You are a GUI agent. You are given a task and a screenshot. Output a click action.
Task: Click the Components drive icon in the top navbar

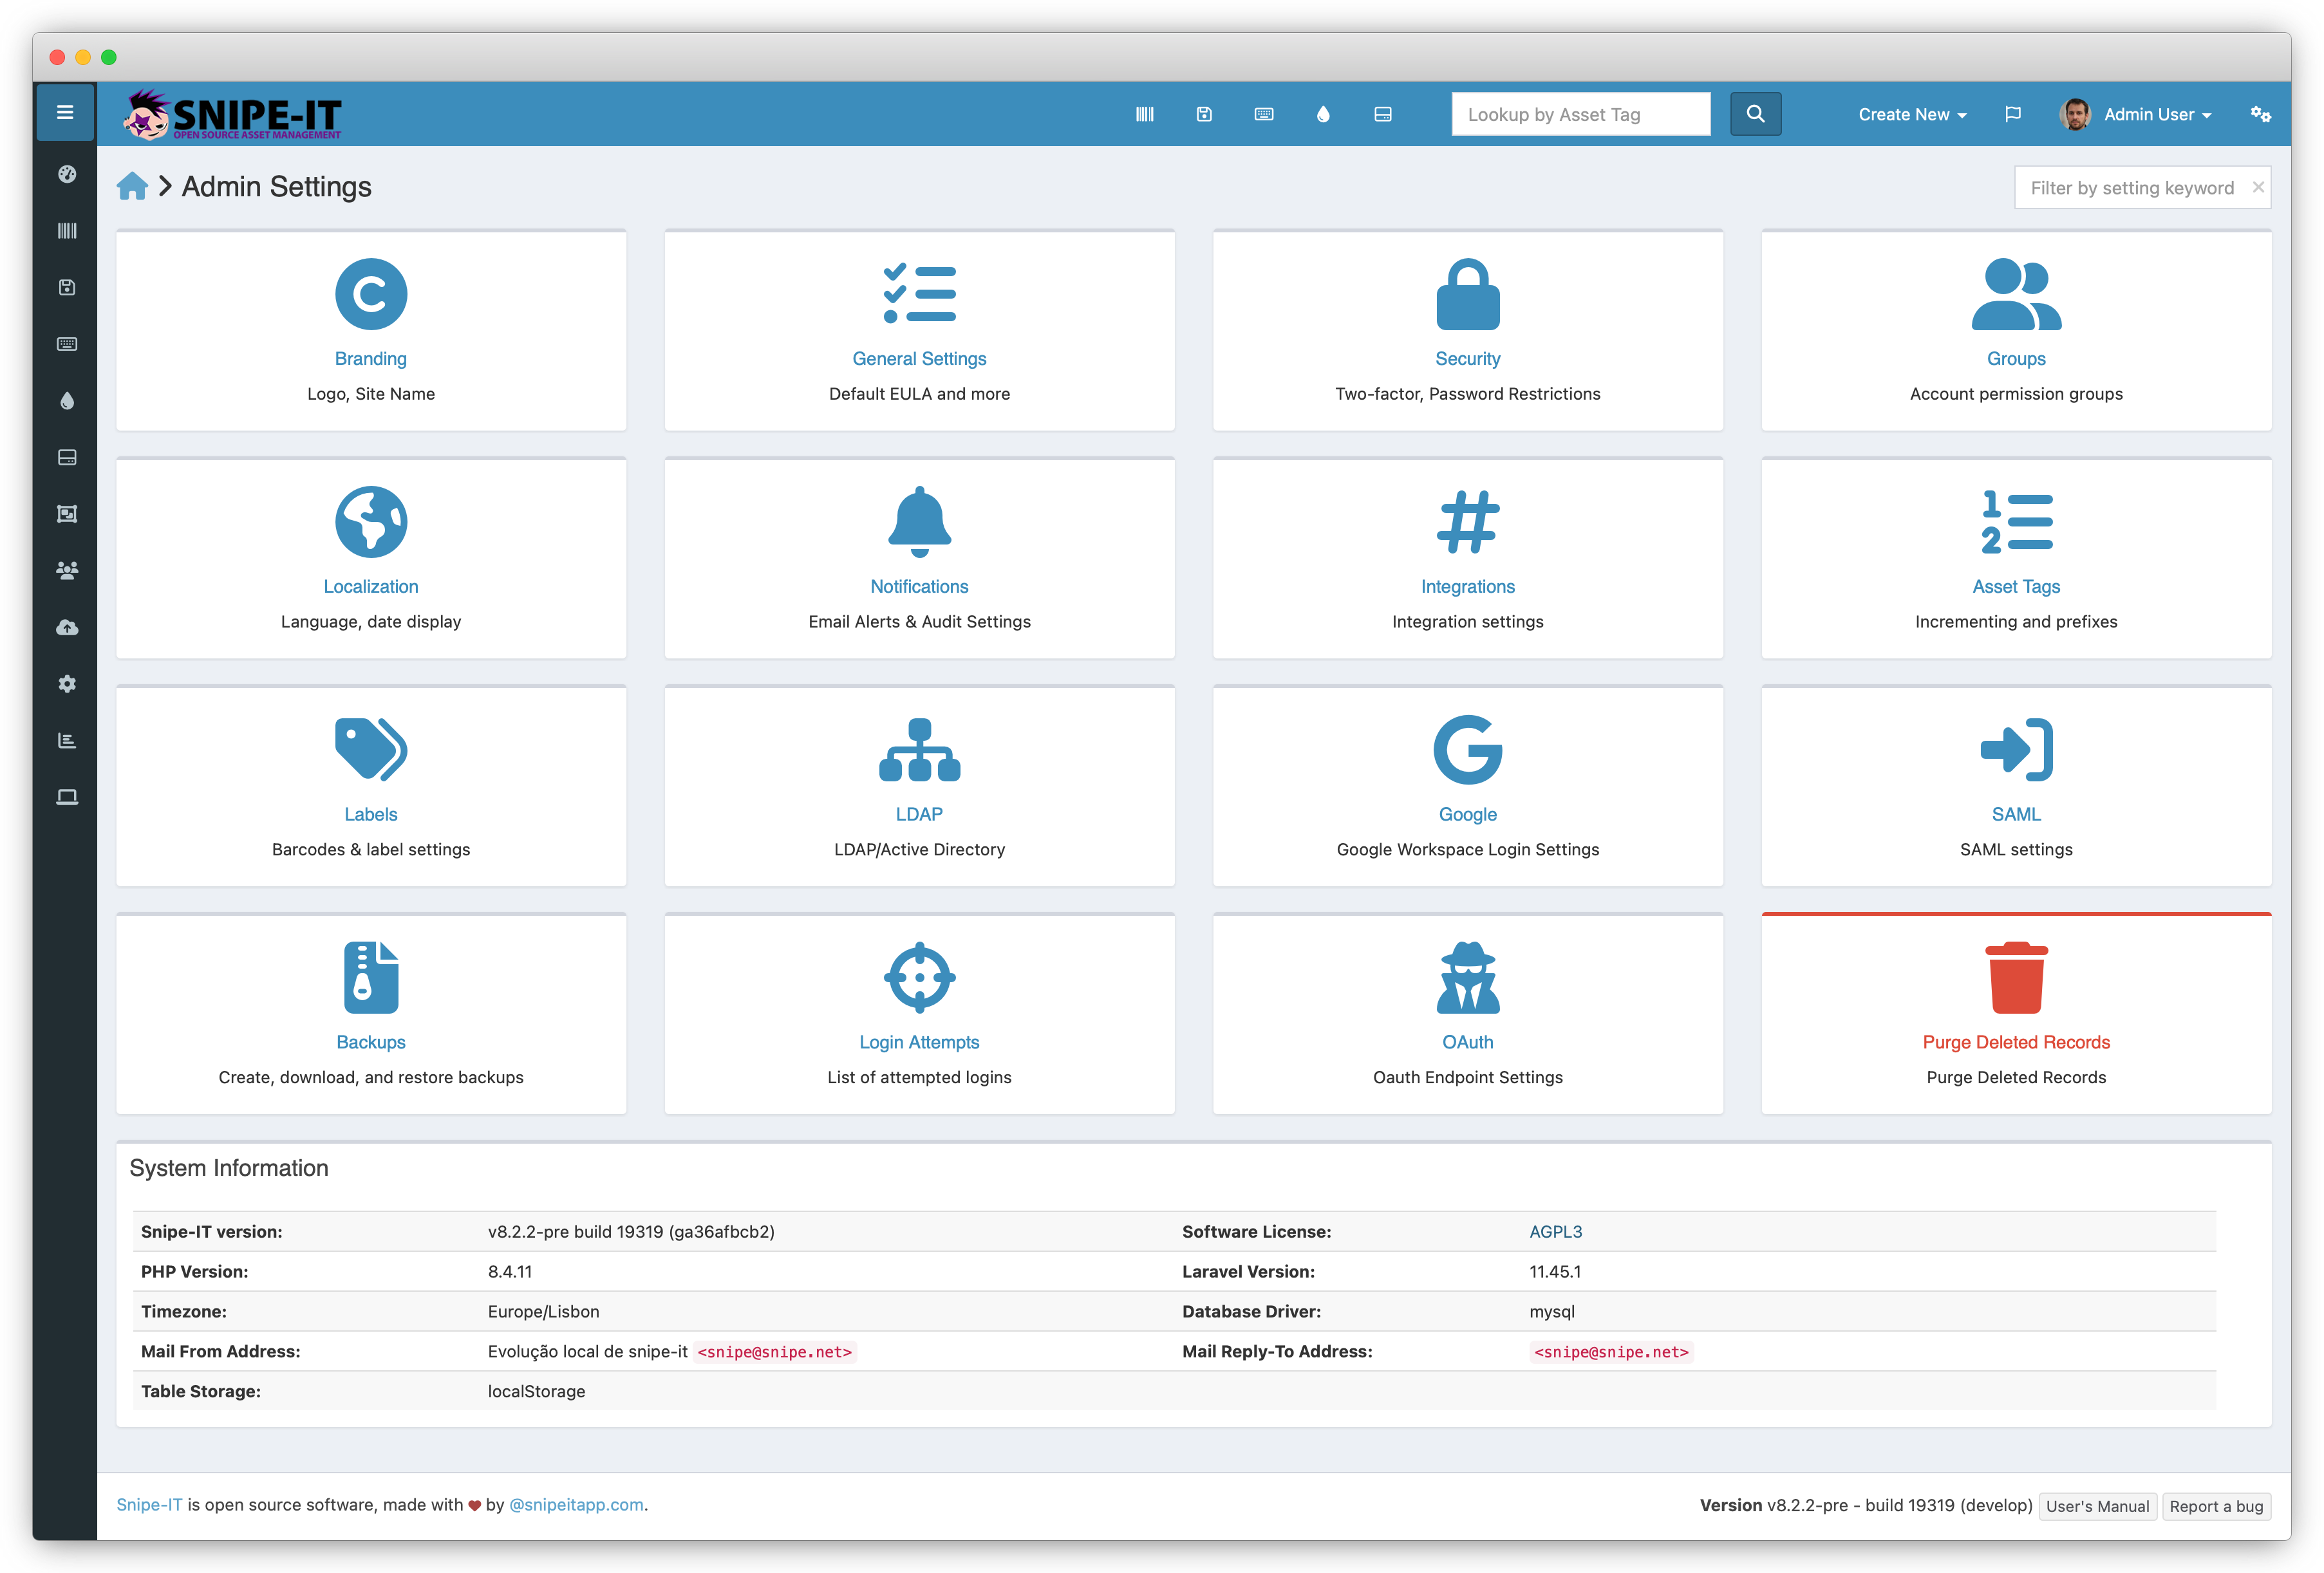coord(1383,114)
